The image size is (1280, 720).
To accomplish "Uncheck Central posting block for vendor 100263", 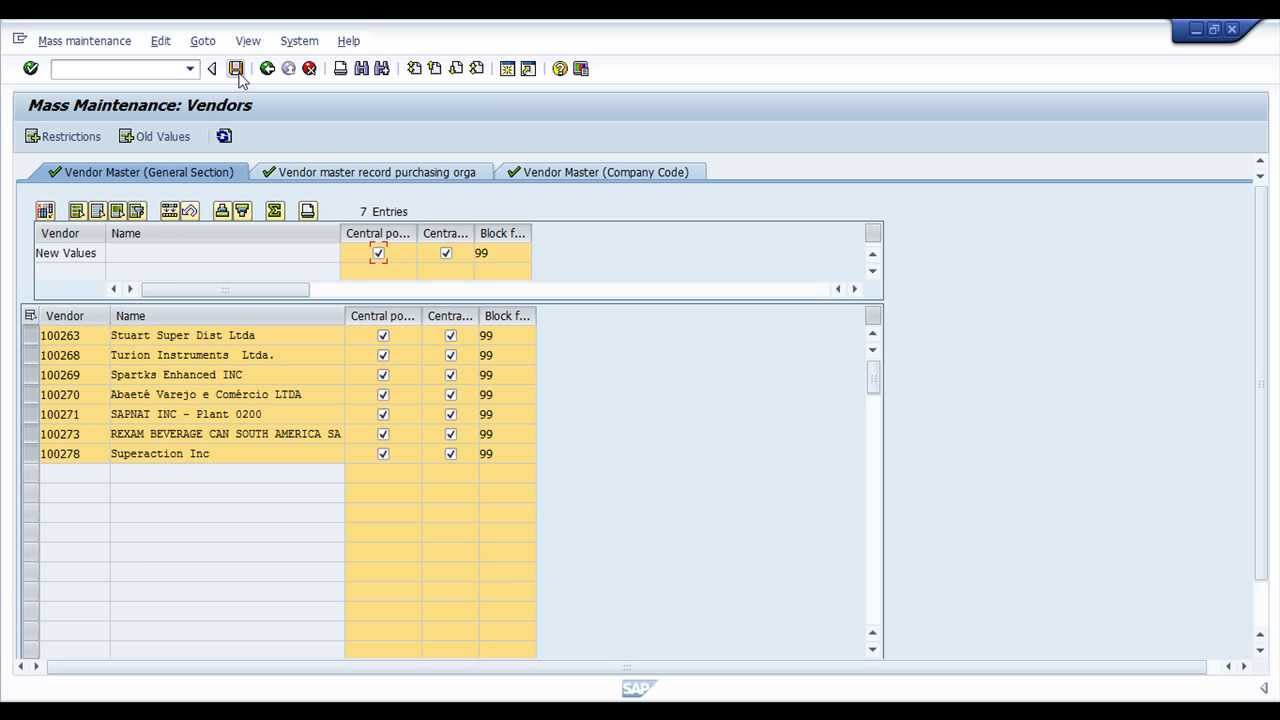I will pyautogui.click(x=383, y=336).
